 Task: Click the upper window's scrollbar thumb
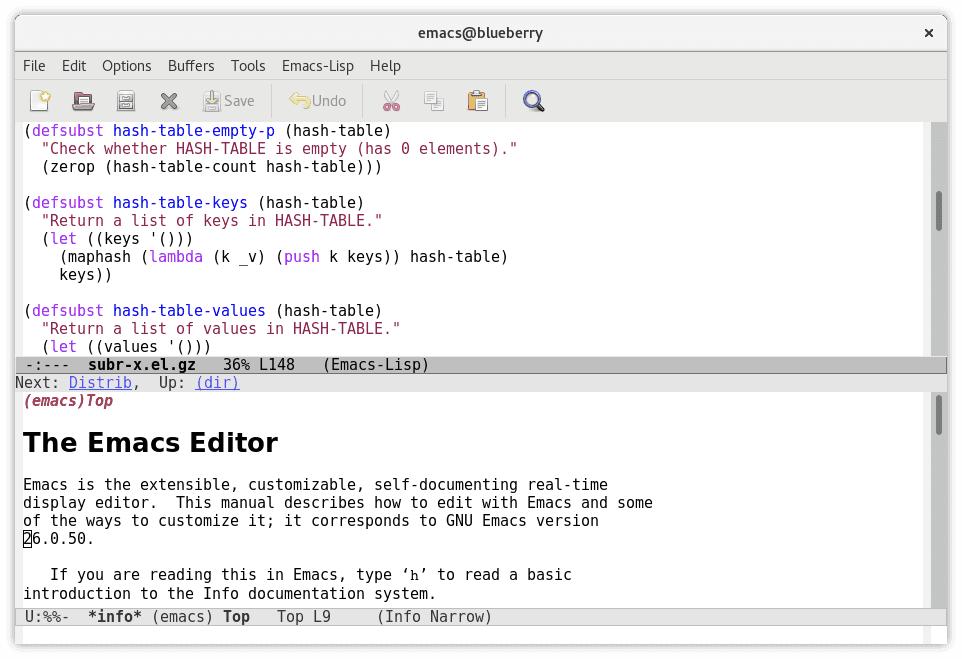tap(938, 210)
